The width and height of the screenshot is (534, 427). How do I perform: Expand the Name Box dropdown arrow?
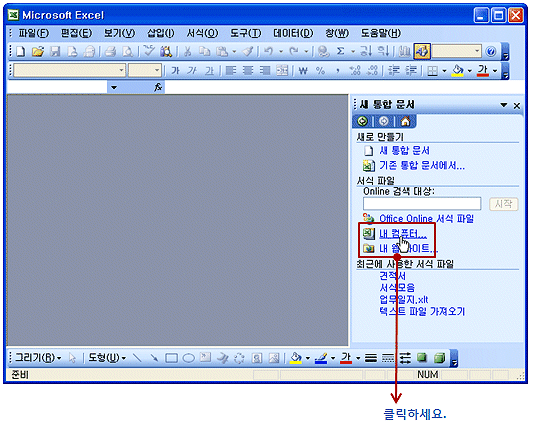114,88
